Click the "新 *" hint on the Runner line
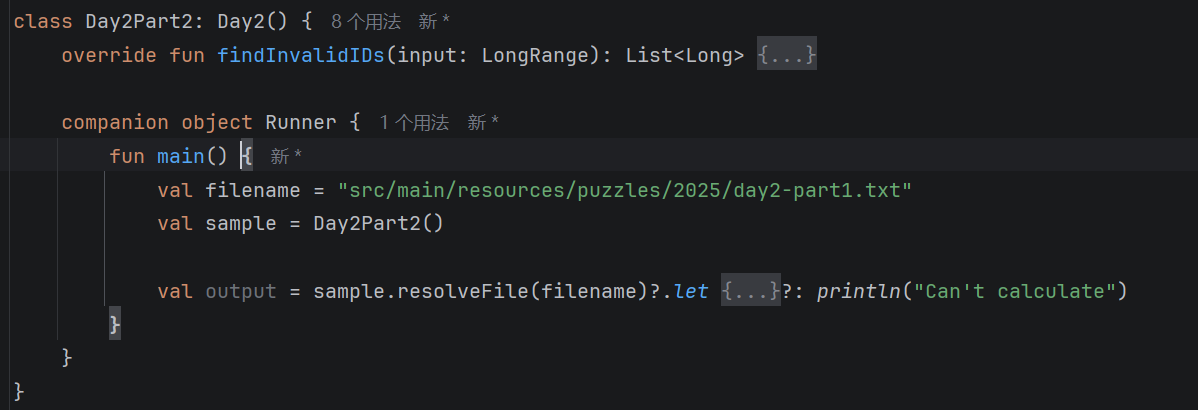The width and height of the screenshot is (1198, 410). click(x=483, y=123)
